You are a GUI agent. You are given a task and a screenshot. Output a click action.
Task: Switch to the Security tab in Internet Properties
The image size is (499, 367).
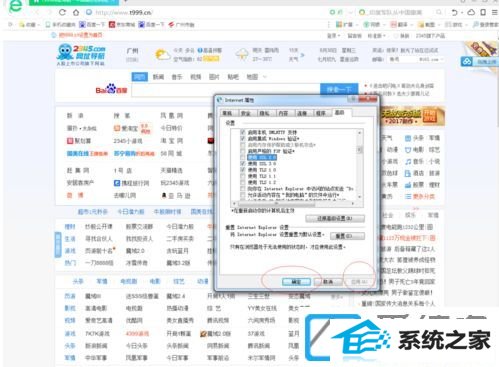click(246, 113)
